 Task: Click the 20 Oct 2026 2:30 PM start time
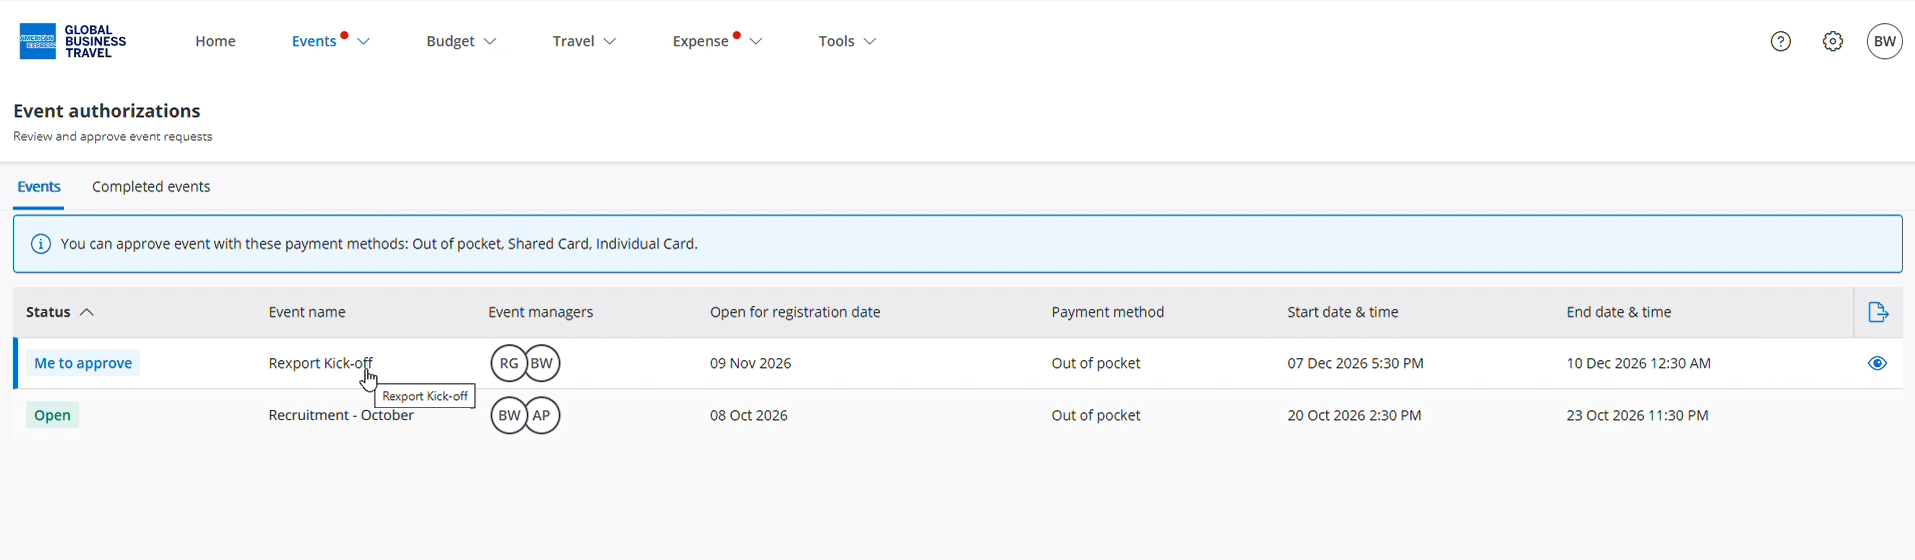pyautogui.click(x=1354, y=415)
